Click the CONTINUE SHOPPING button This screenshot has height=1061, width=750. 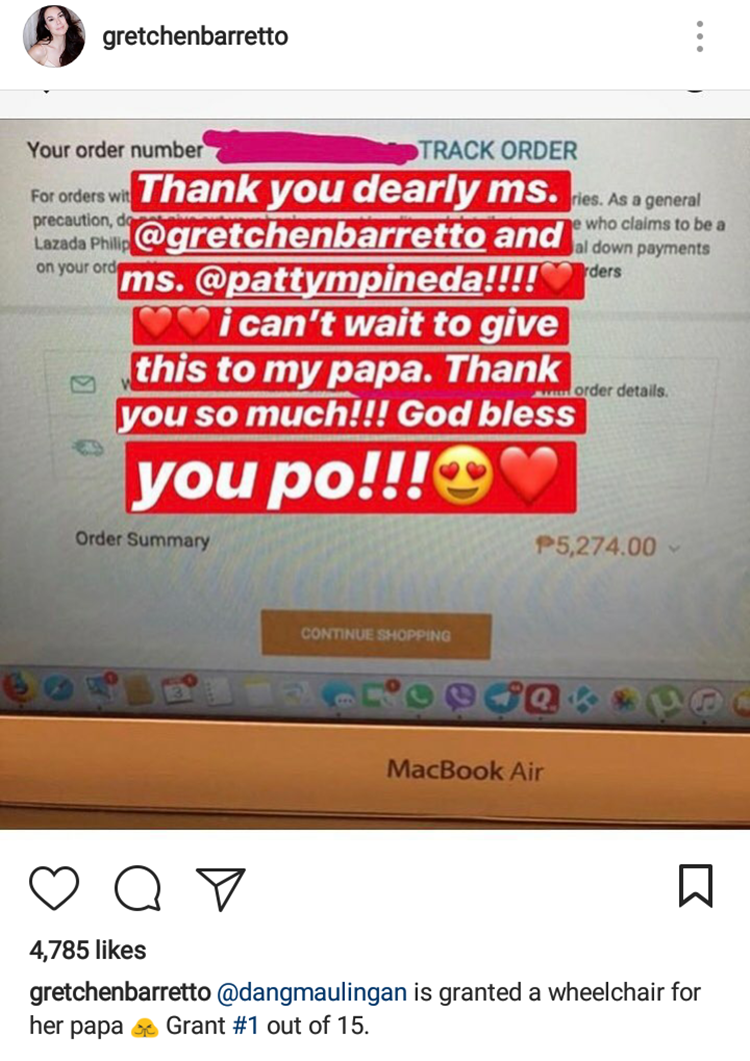(376, 635)
